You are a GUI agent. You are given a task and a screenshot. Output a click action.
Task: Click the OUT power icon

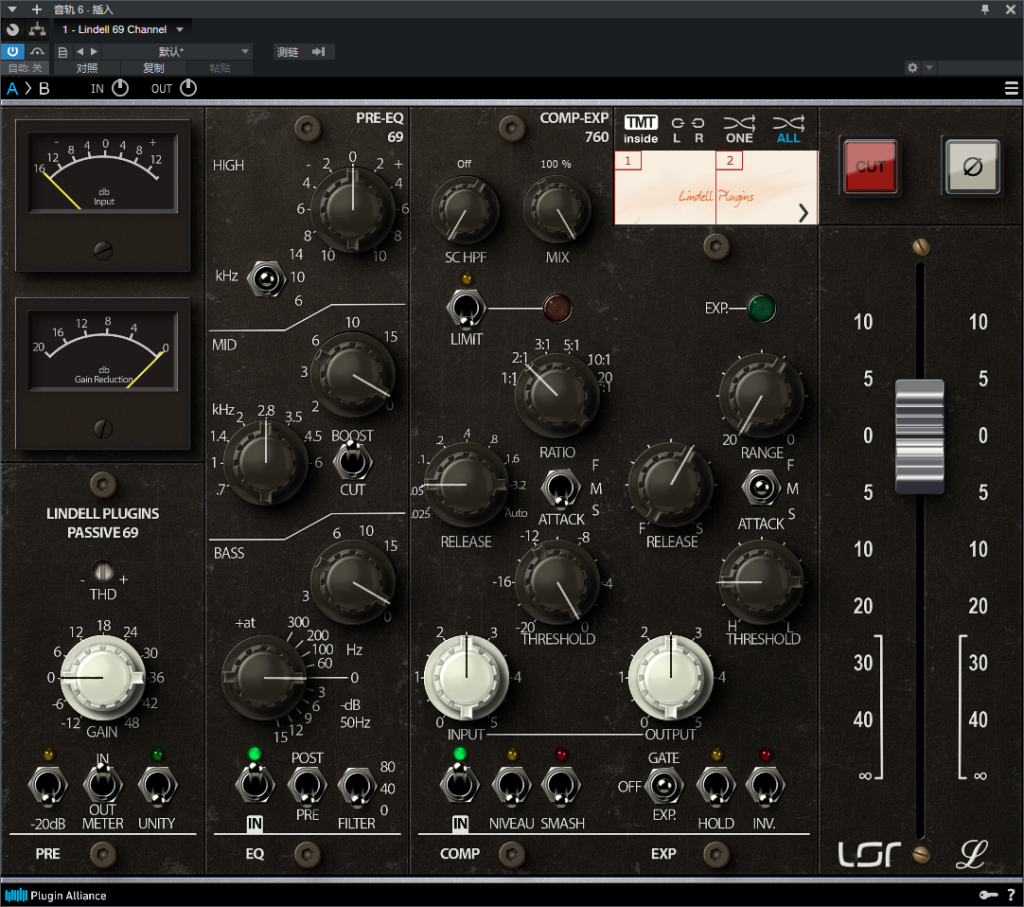pyautogui.click(x=188, y=88)
